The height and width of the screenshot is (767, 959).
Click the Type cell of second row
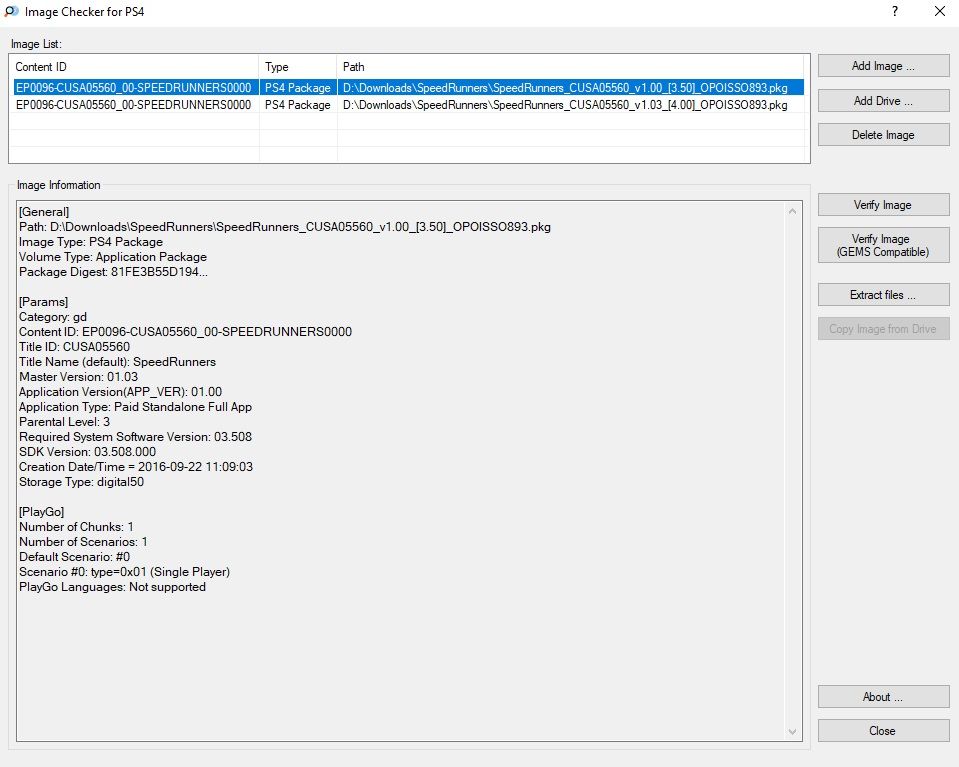pyautogui.click(x=297, y=105)
